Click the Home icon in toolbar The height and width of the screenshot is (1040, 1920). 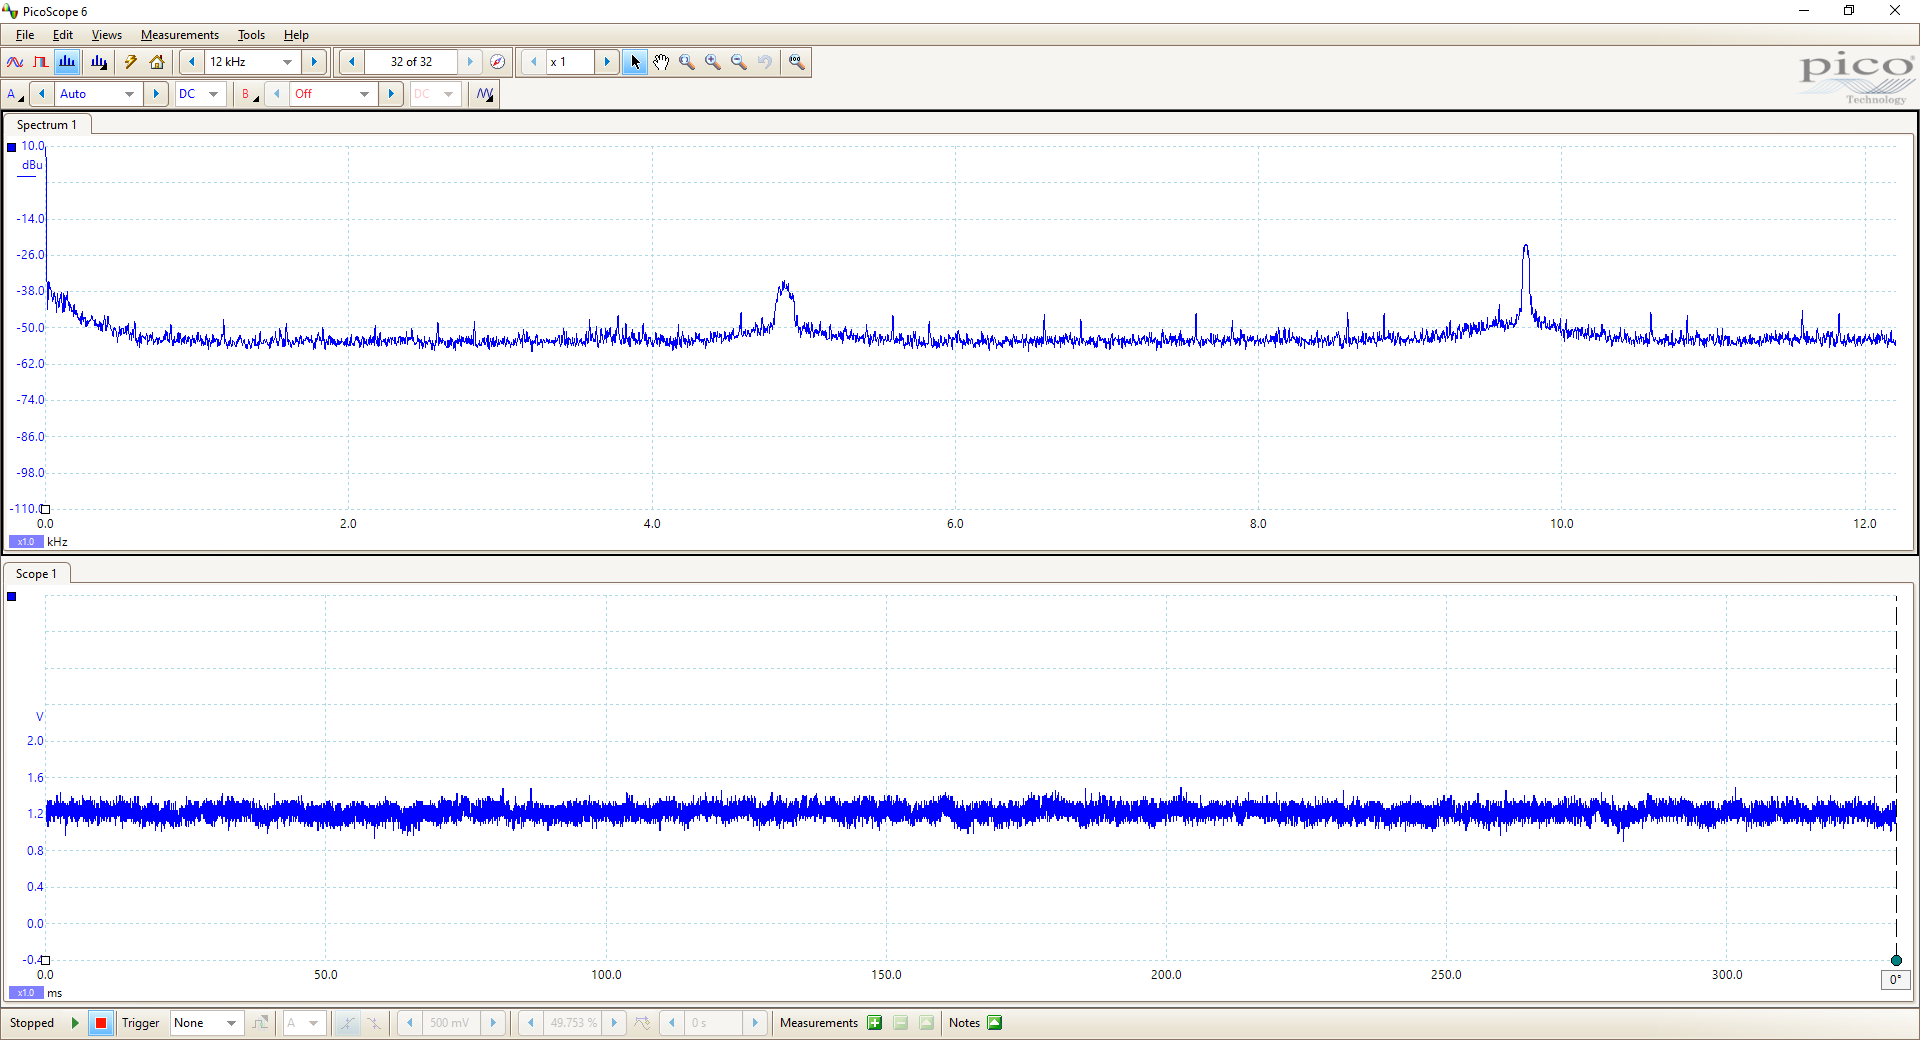[157, 62]
